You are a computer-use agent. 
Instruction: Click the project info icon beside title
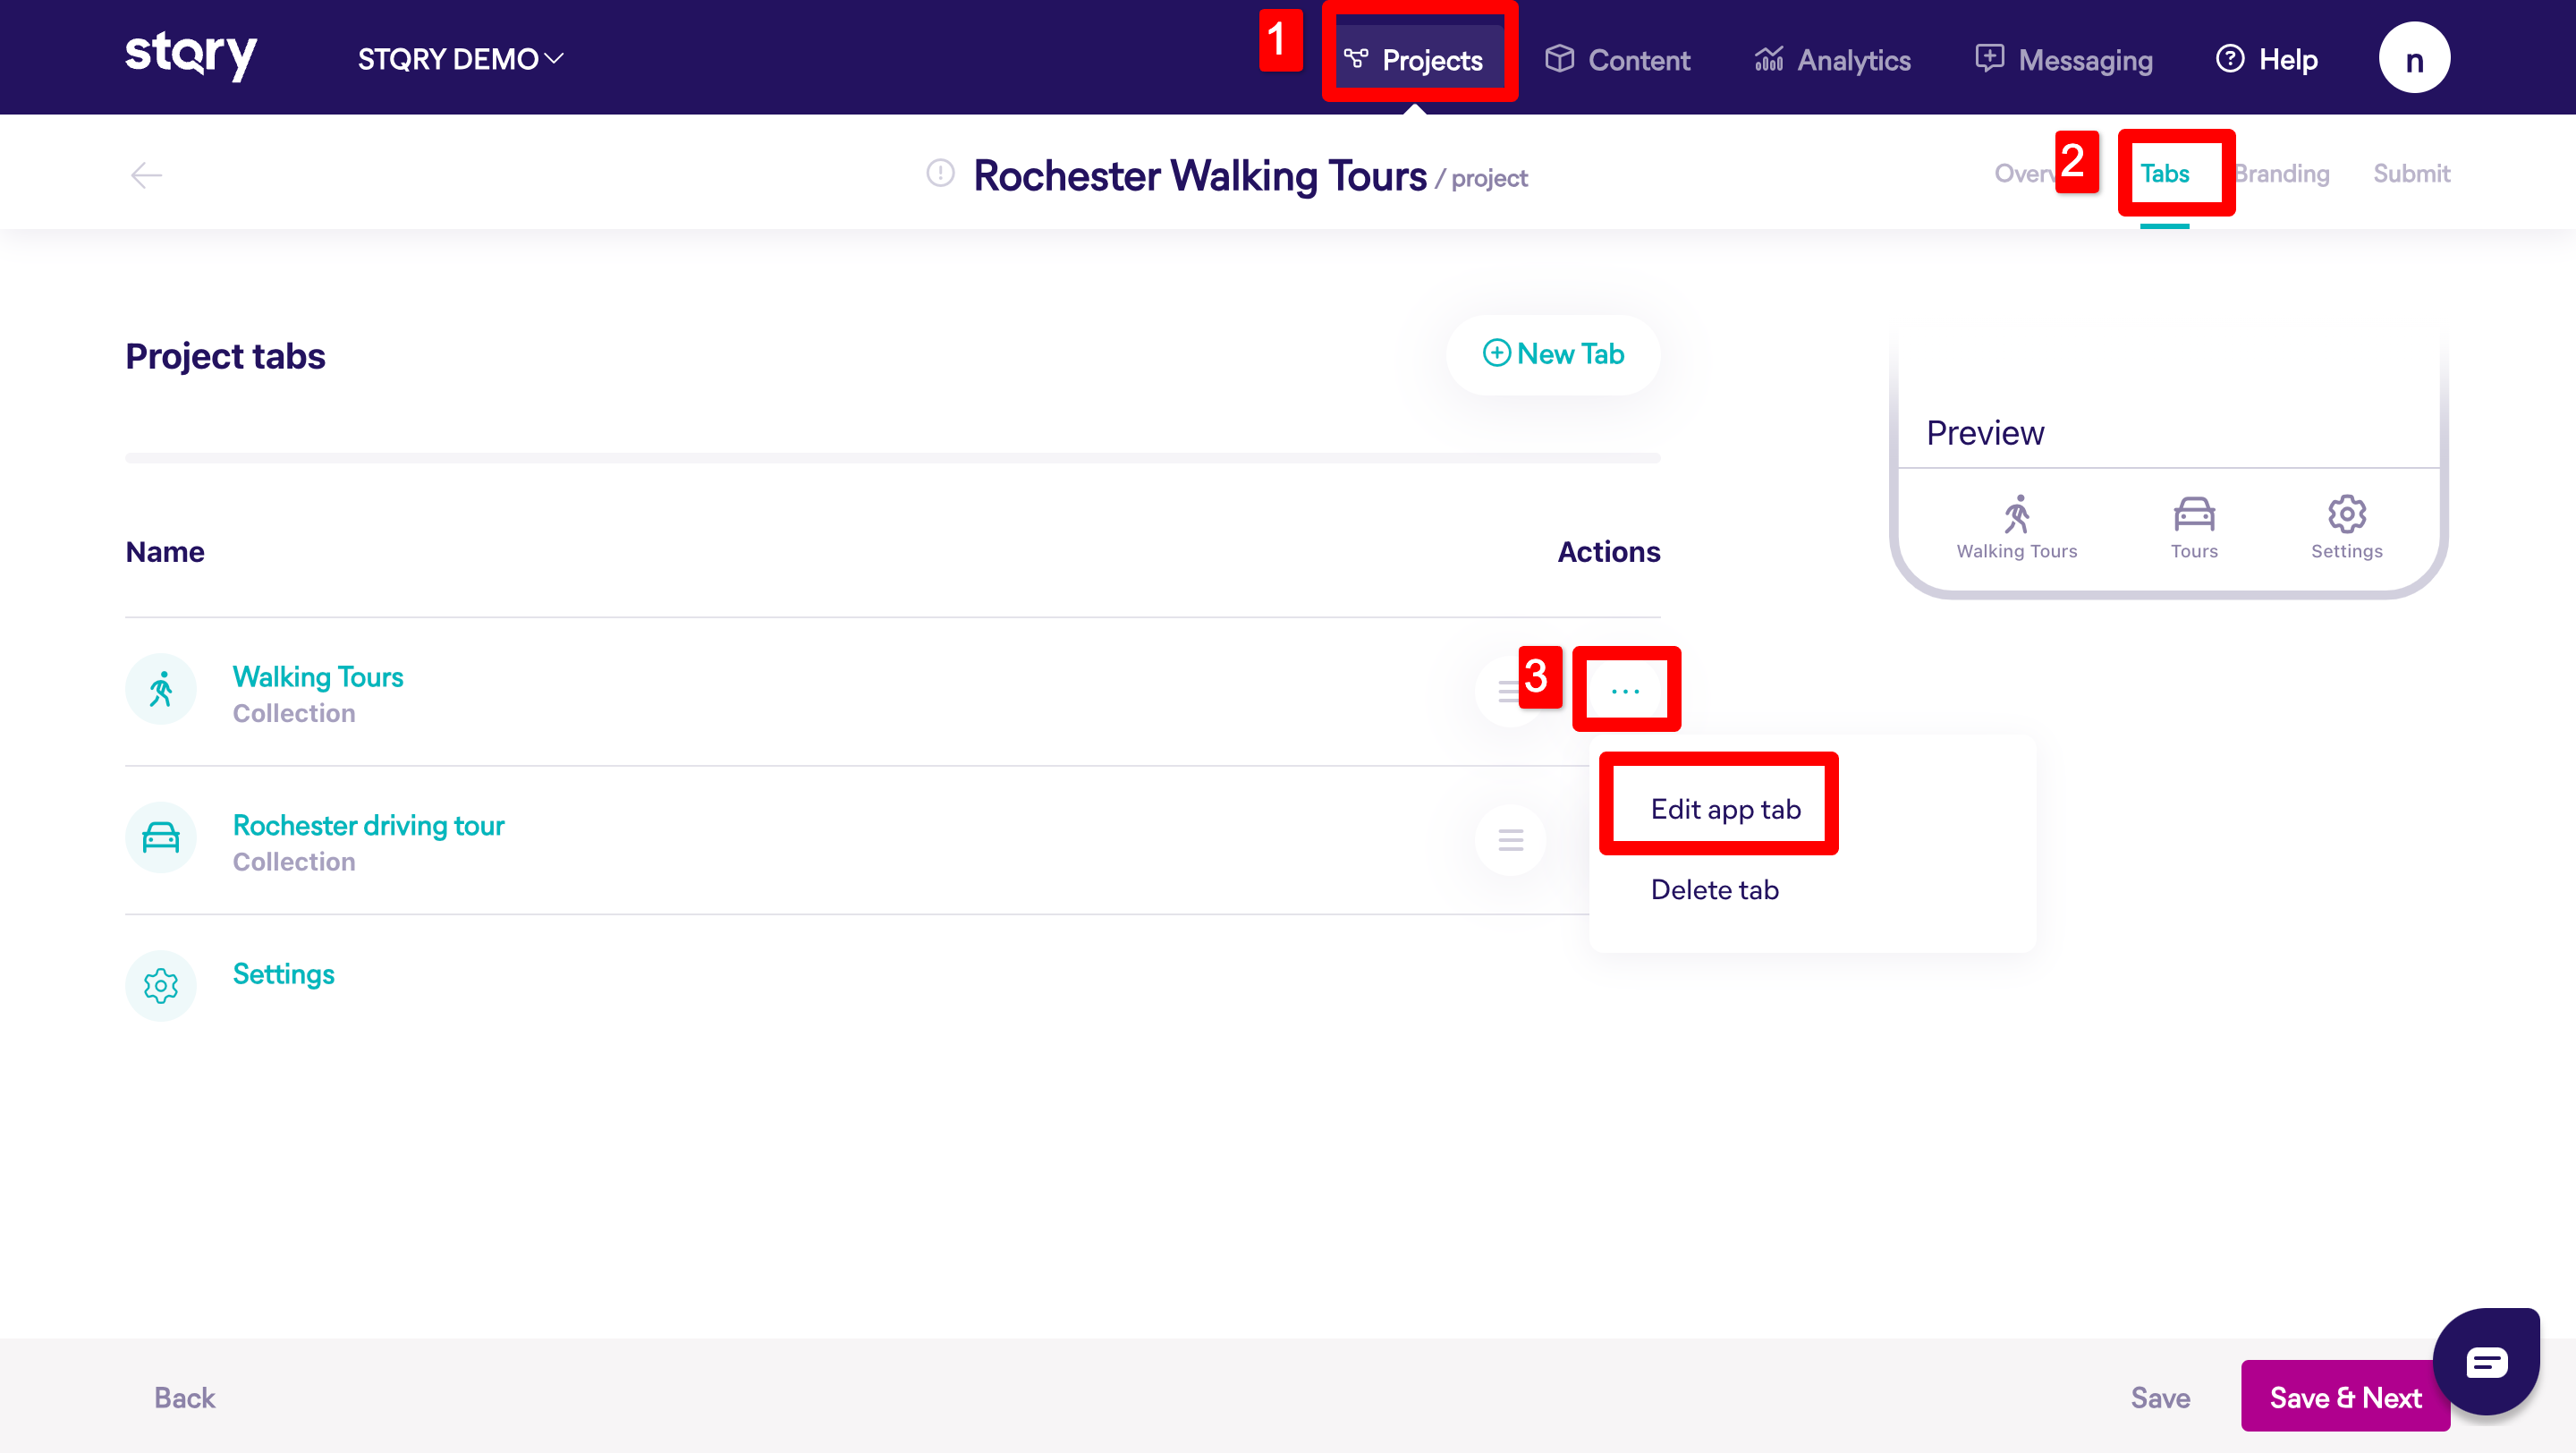click(x=940, y=173)
